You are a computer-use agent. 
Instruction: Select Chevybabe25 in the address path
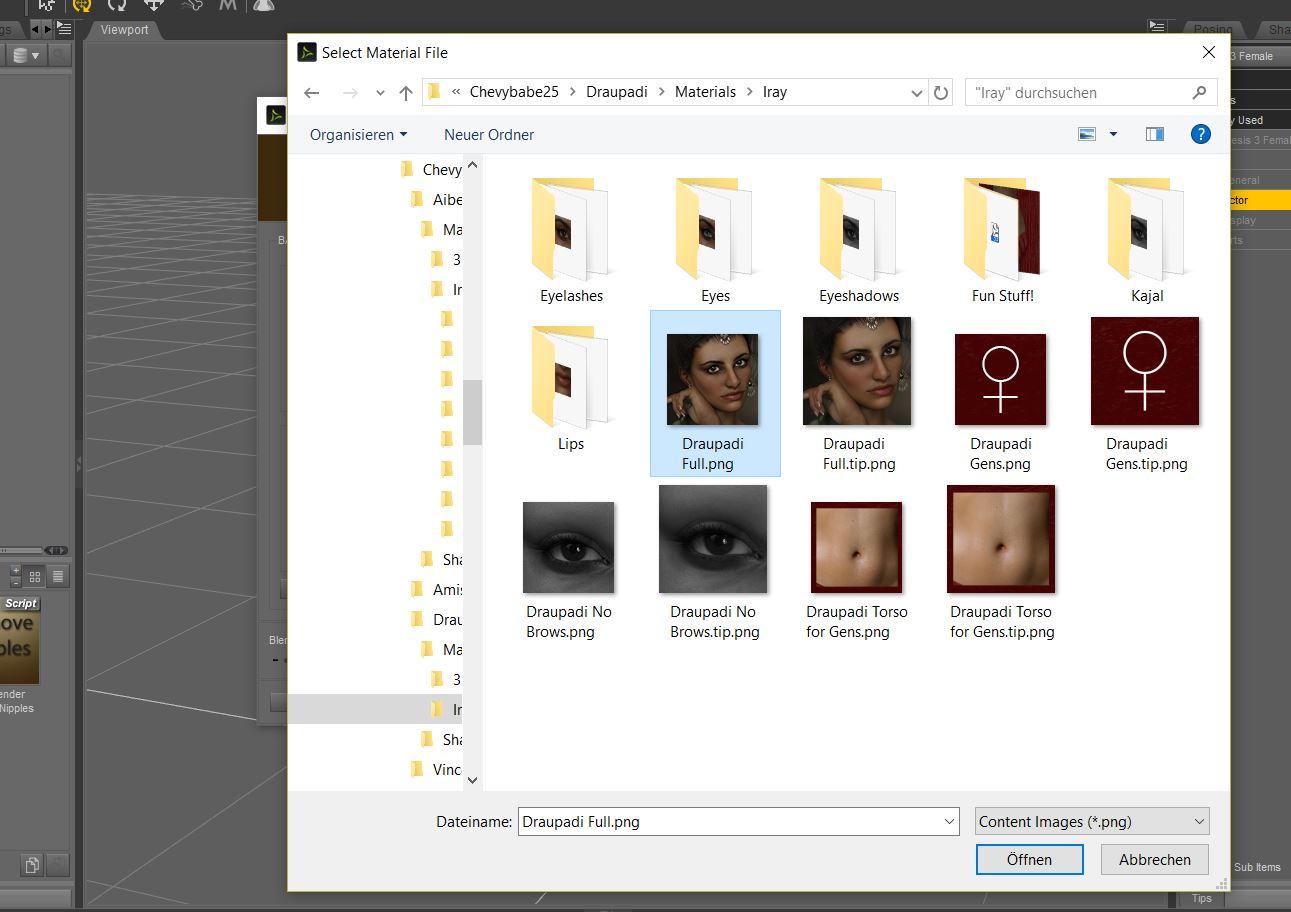tap(514, 92)
